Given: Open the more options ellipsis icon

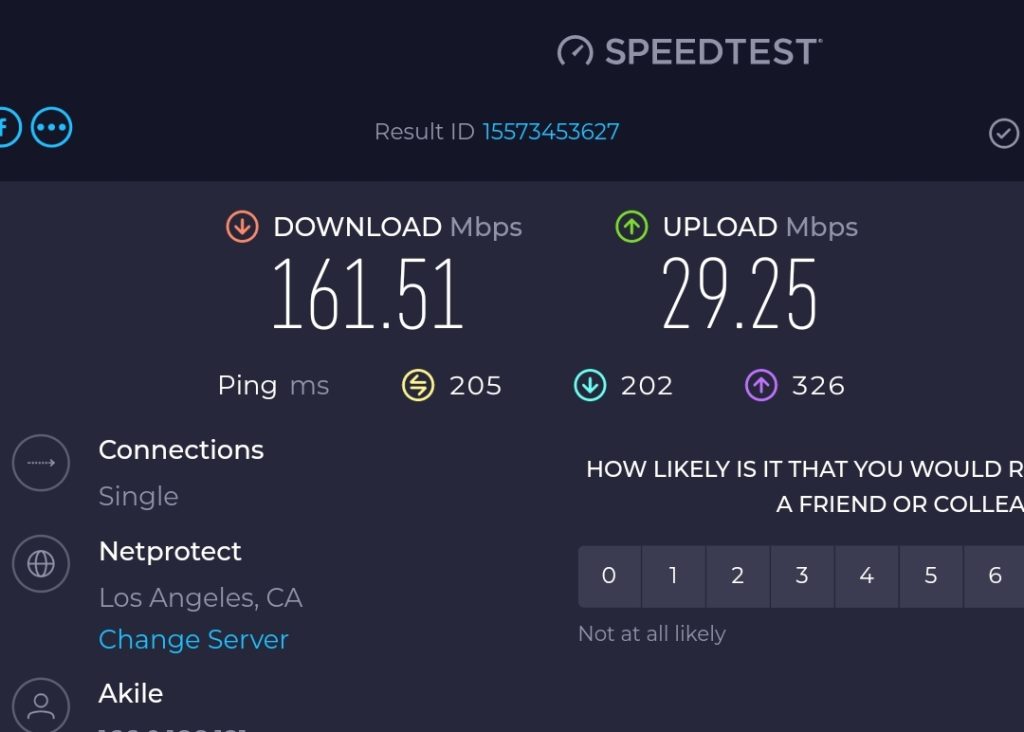Looking at the screenshot, I should 51,128.
